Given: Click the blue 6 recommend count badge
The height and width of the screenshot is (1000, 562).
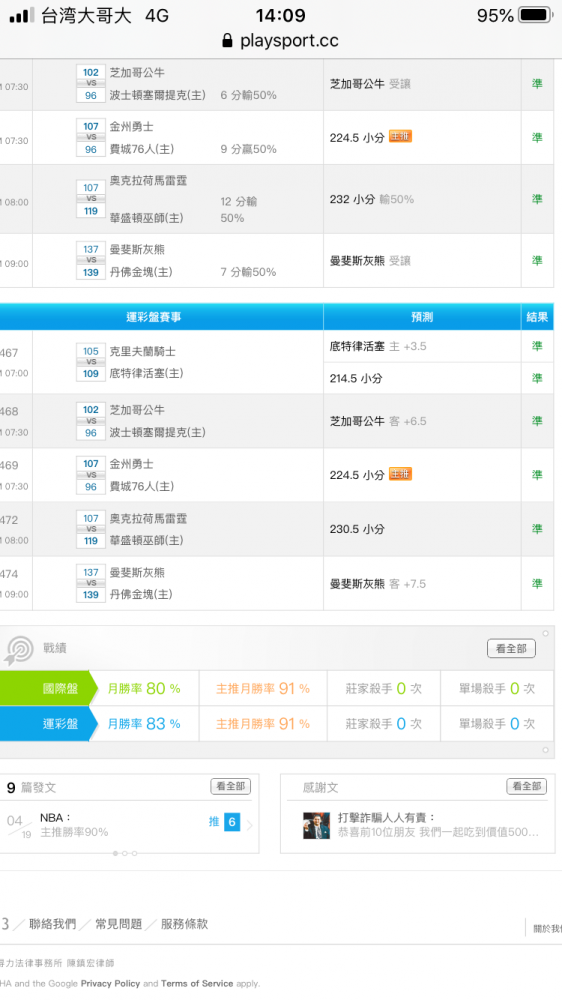Looking at the screenshot, I should click(x=232, y=822).
